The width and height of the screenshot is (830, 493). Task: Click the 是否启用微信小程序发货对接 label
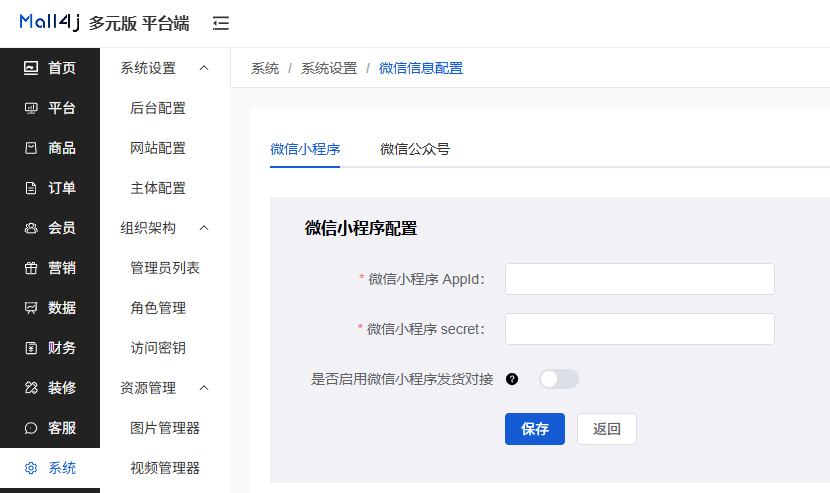pos(402,379)
